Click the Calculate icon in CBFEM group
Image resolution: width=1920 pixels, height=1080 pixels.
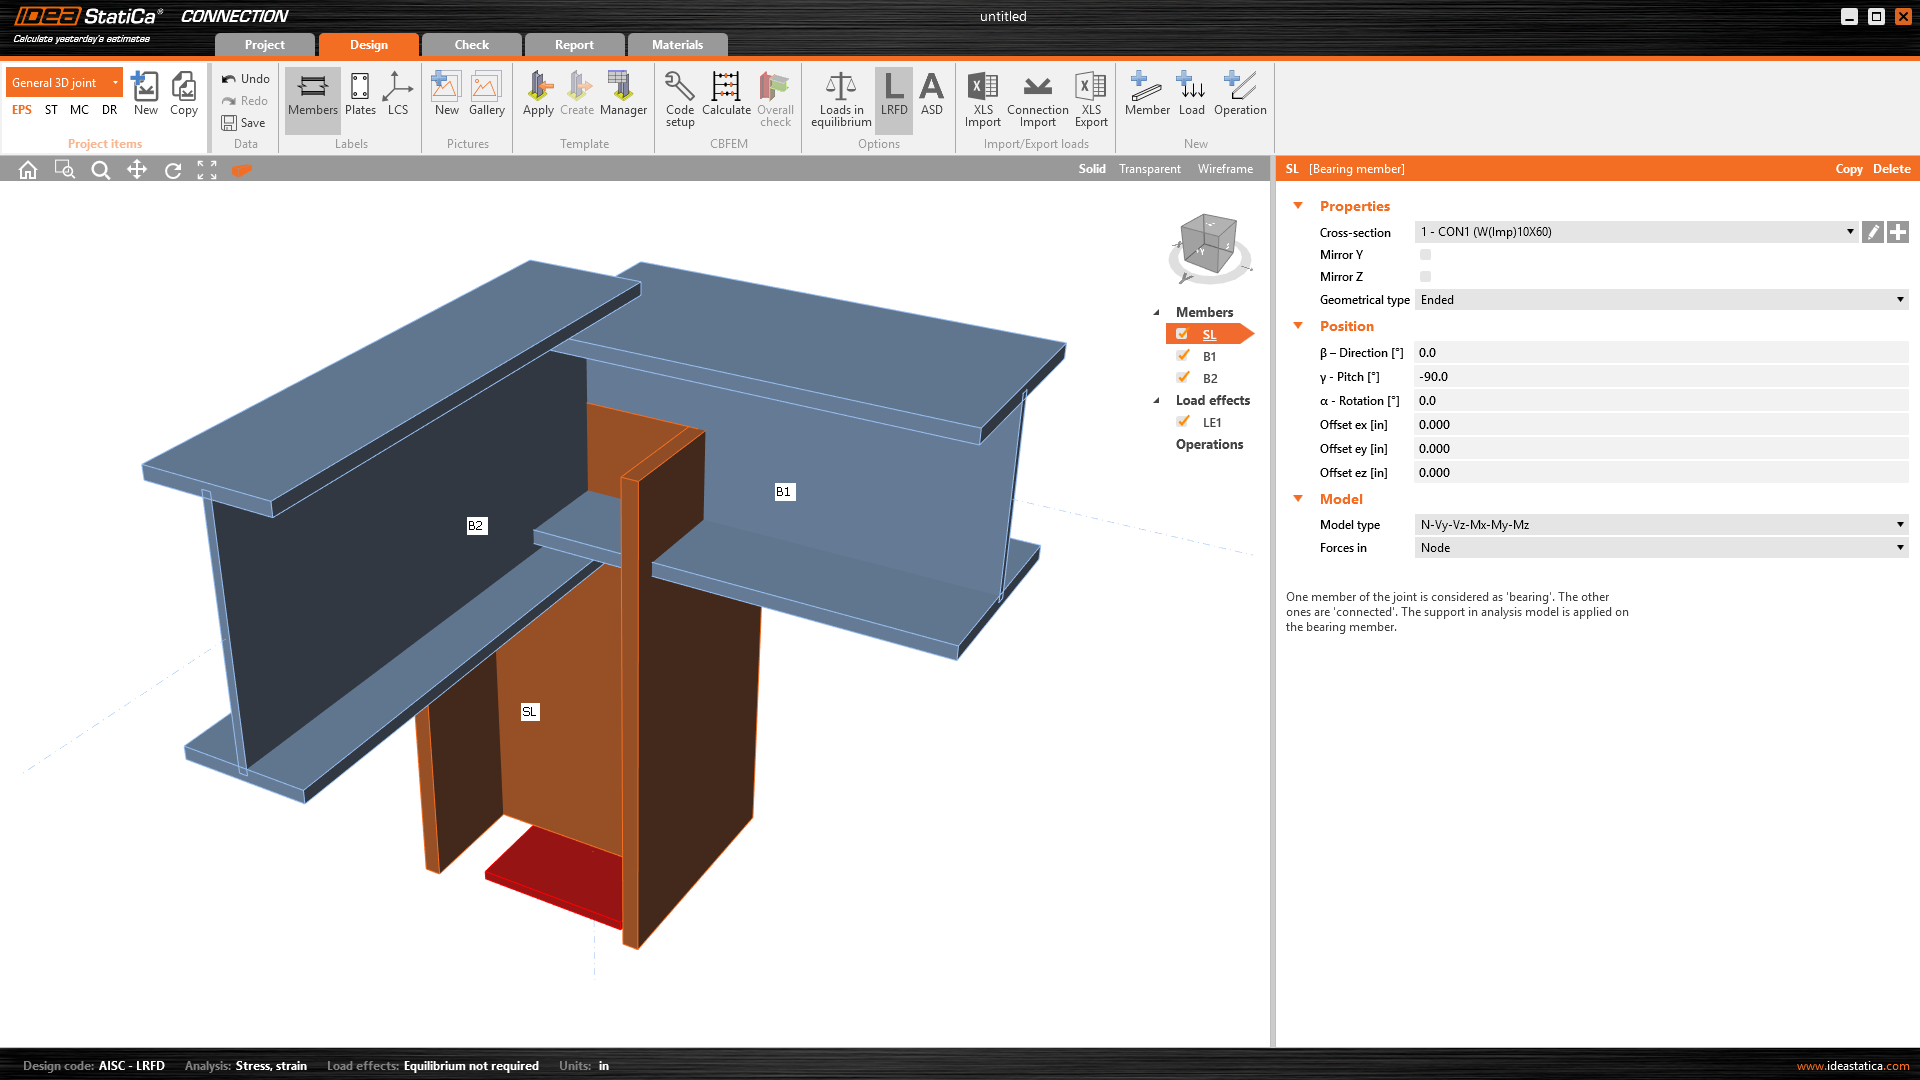pos(726,89)
